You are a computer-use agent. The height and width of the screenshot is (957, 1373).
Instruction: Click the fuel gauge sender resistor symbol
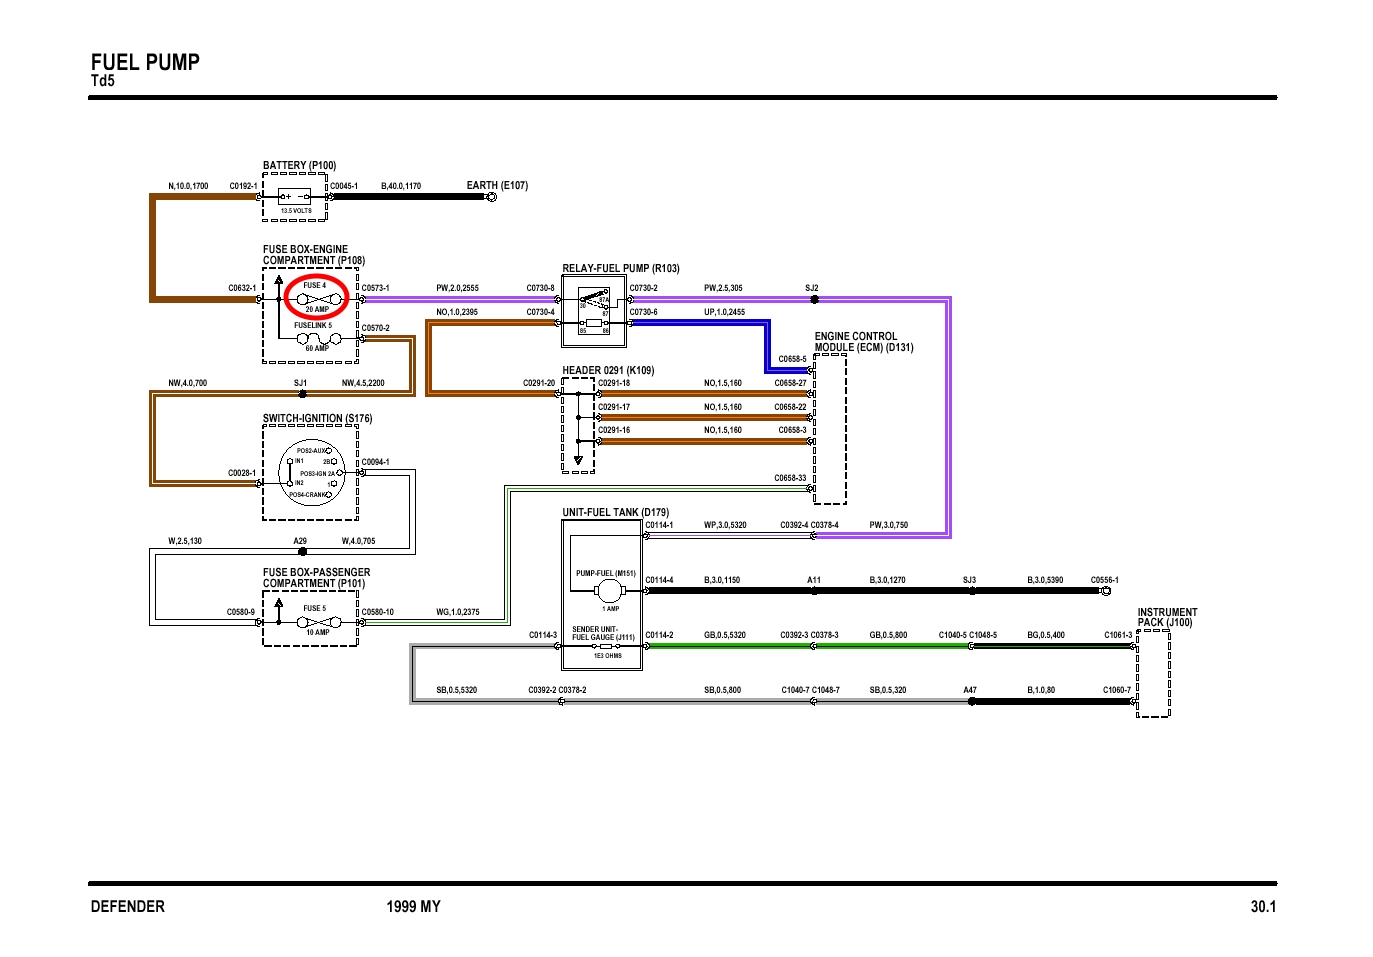[605, 647]
